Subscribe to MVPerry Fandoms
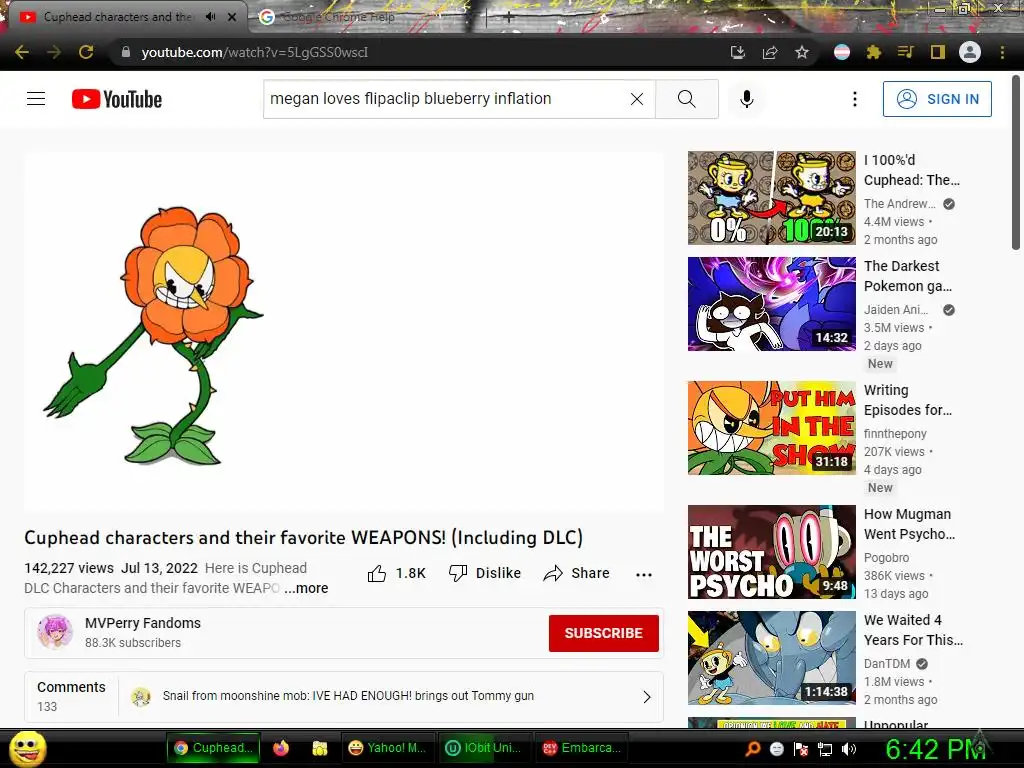The width and height of the screenshot is (1024, 768). tap(603, 633)
